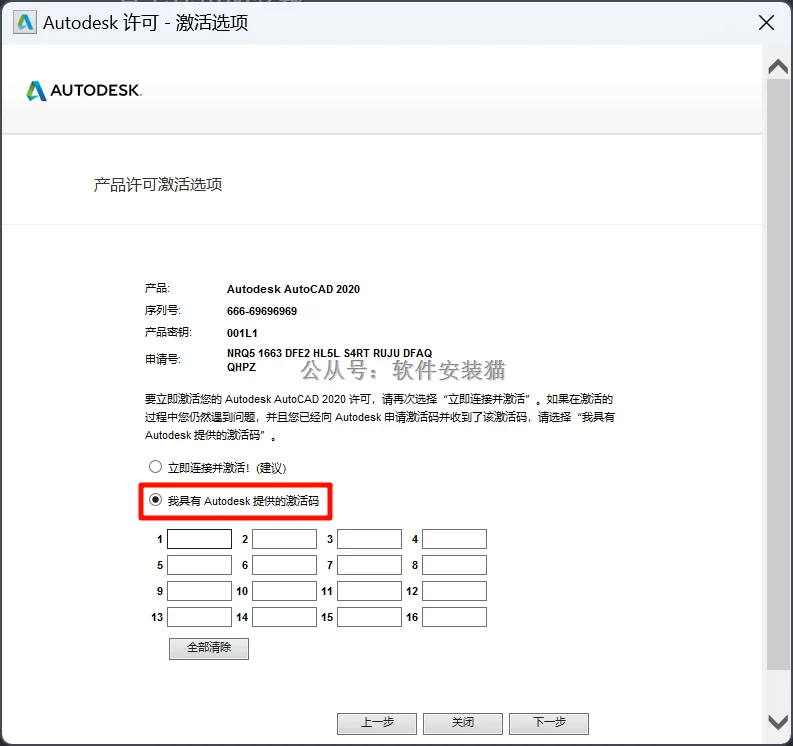Click the request code starting NRQ5 1663
793x746 pixels.
pyautogui.click(x=329, y=360)
